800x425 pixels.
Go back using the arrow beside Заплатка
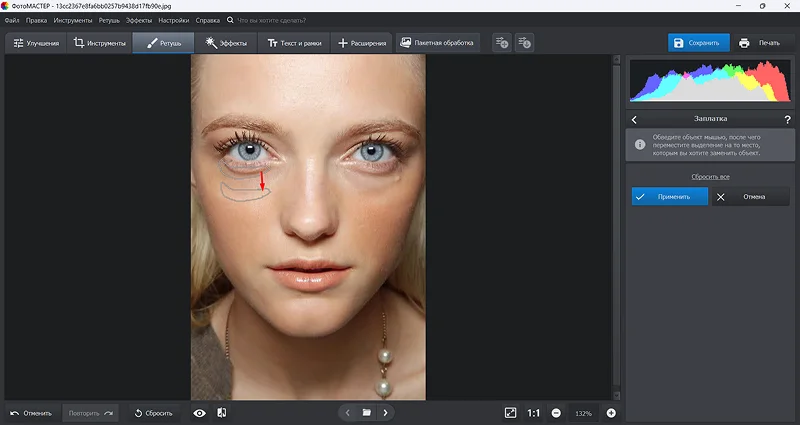pyautogui.click(x=634, y=119)
